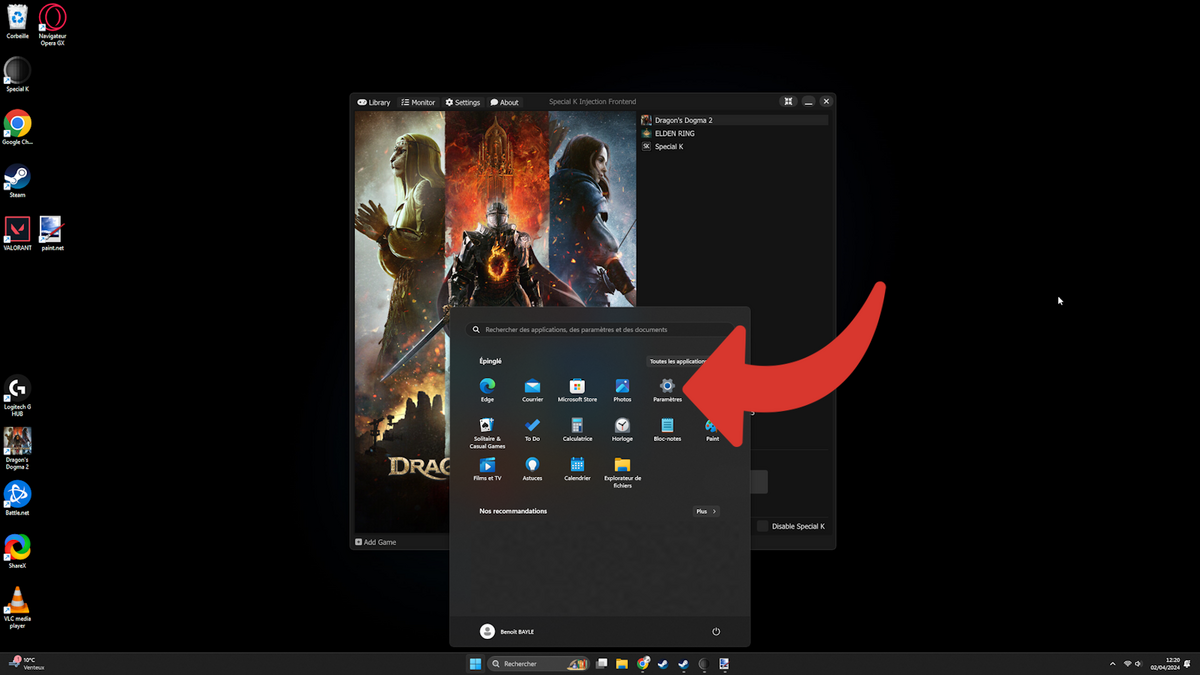
Task: Minimize the Special K window
Action: pos(808,102)
